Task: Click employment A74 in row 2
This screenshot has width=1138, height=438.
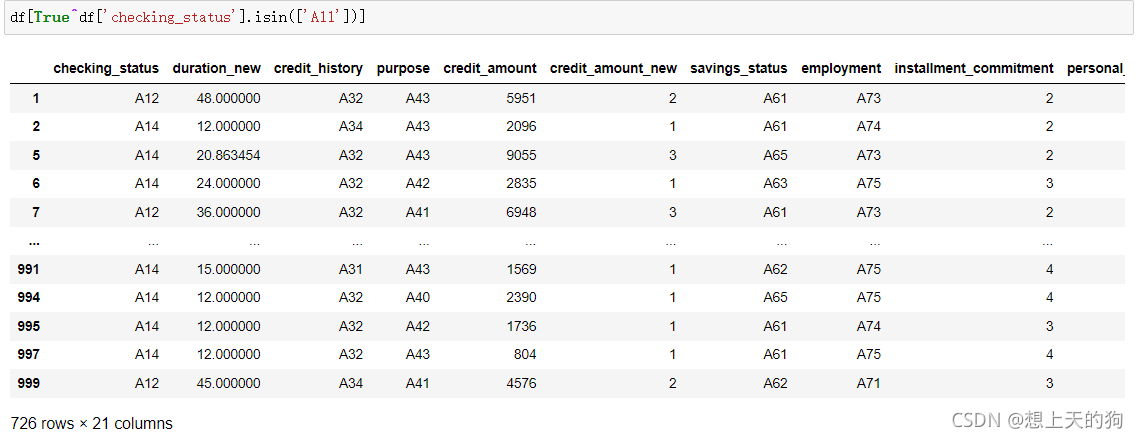Action: tap(869, 126)
